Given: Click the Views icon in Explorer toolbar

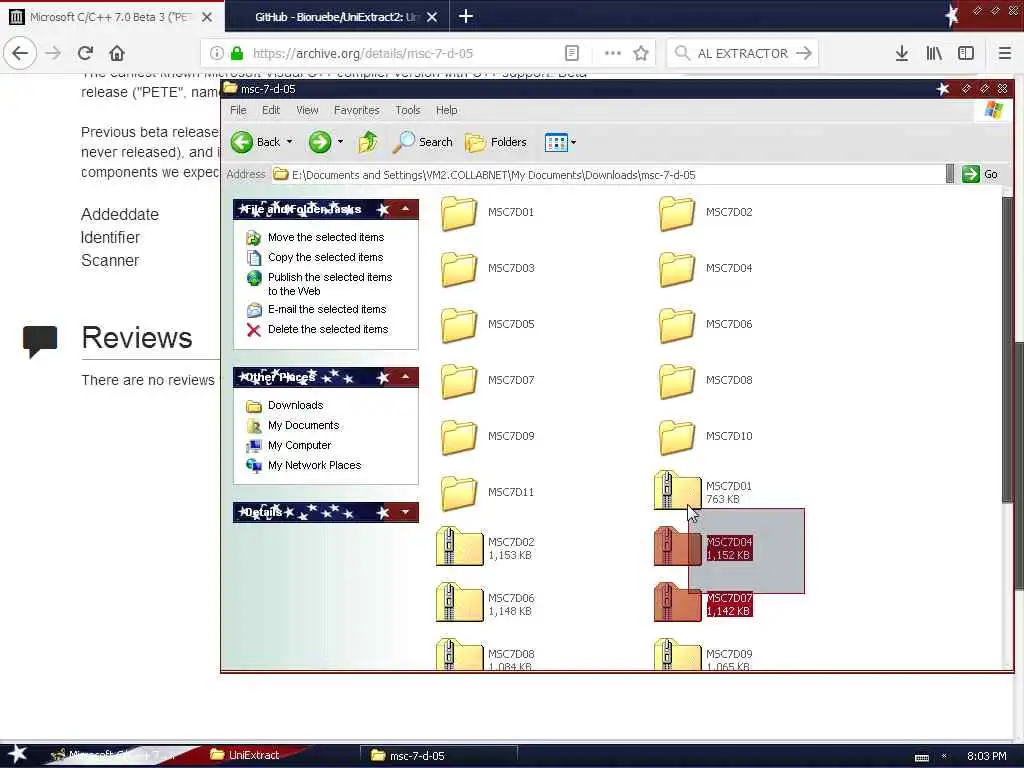Looking at the screenshot, I should coord(556,142).
